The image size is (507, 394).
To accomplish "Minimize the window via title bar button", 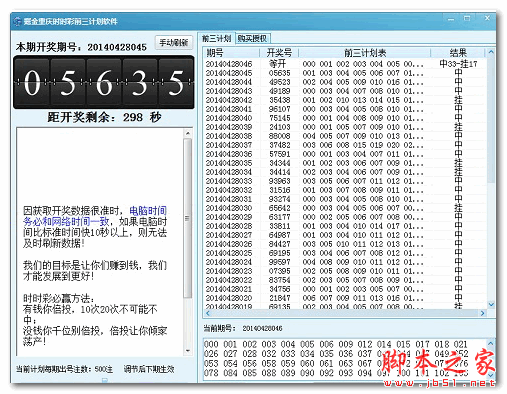I will (x=451, y=19).
